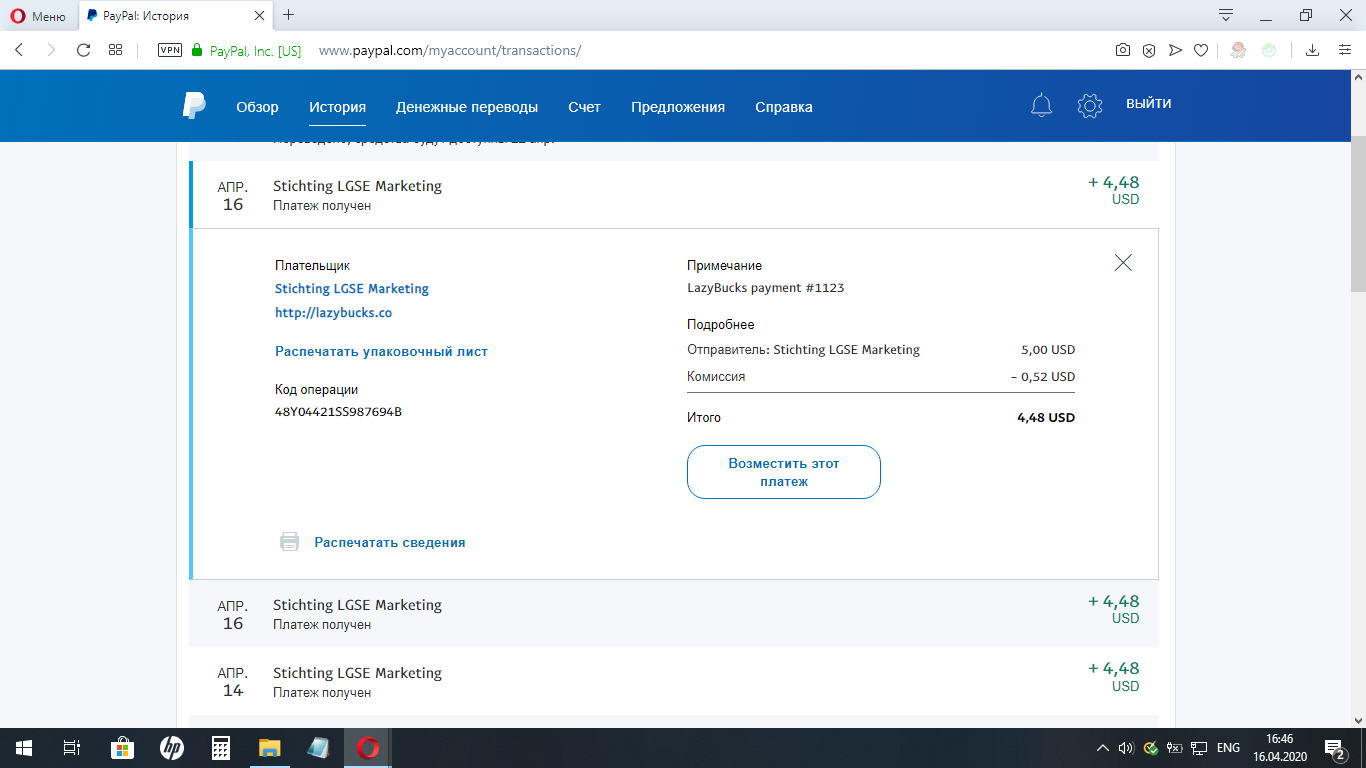Open the green circular extension icon
The width and height of the screenshot is (1366, 768).
1269,50
